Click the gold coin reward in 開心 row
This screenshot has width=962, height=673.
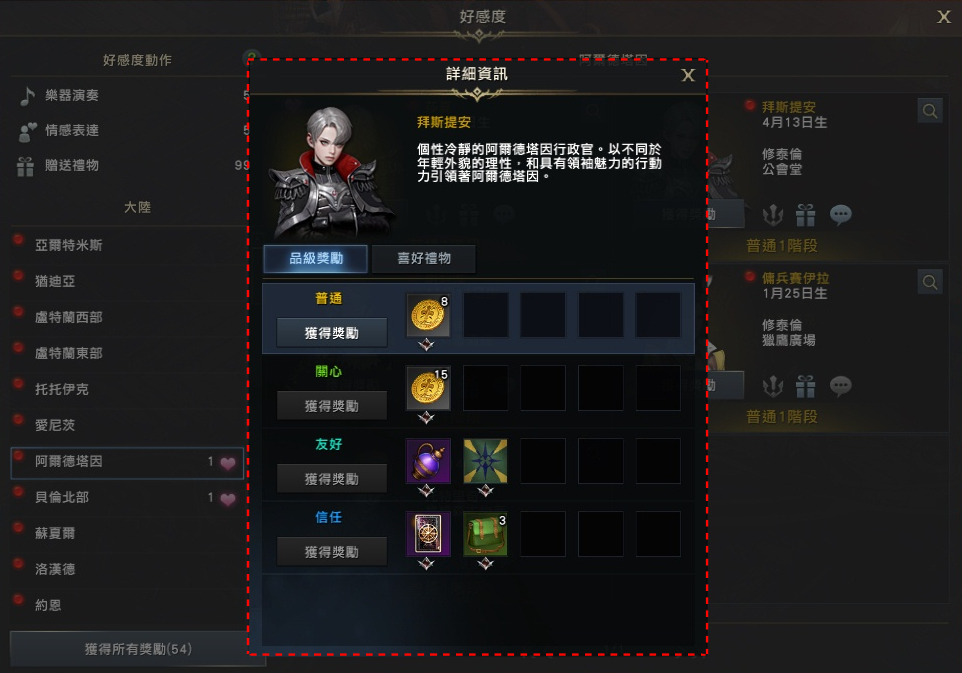428,388
